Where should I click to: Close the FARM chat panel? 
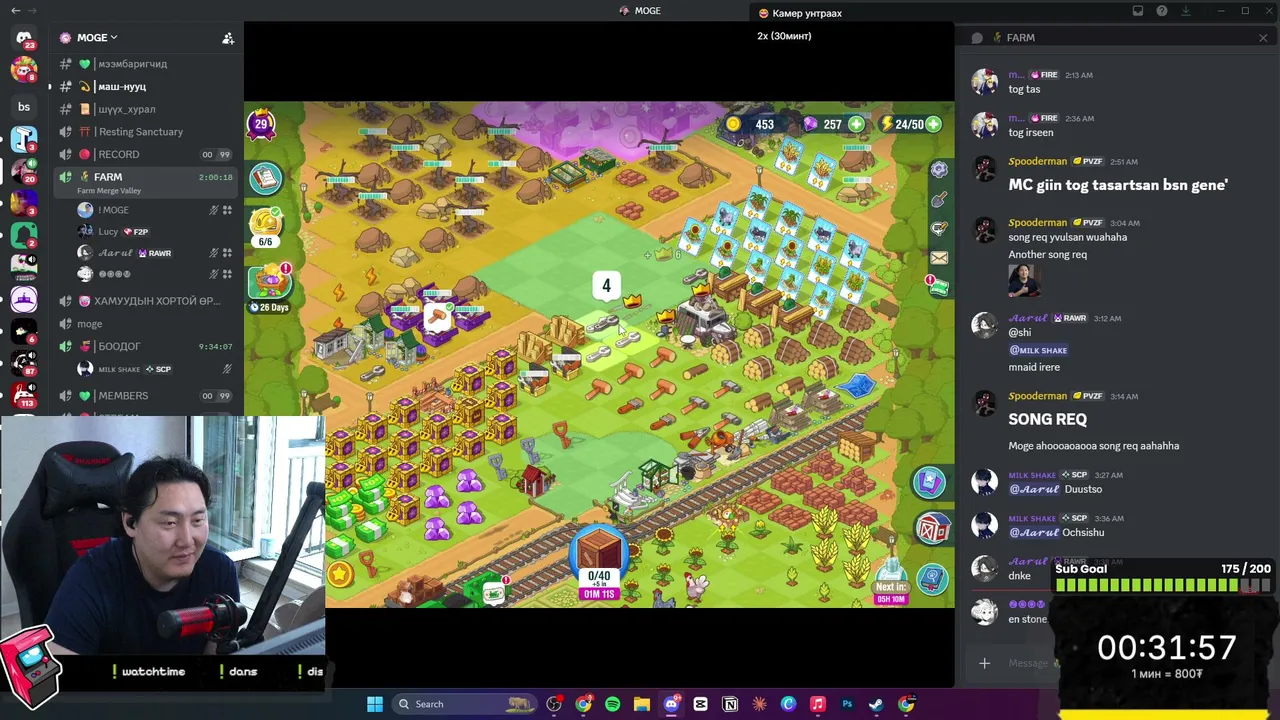[x=1263, y=38]
